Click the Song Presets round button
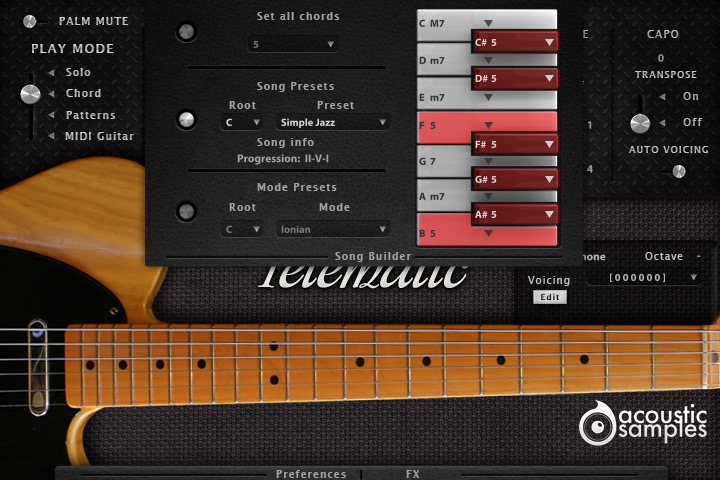The width and height of the screenshot is (720, 480). [x=186, y=120]
